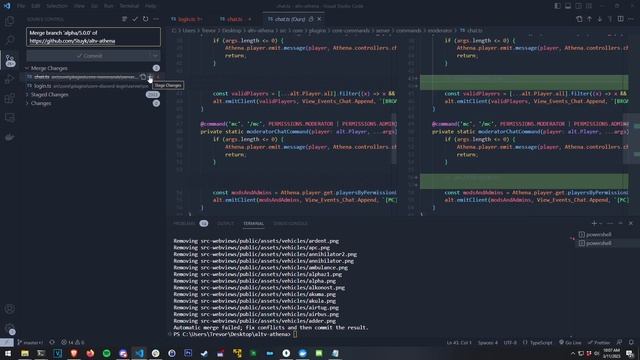This screenshot has width=640, height=360.
Task: Expand the Staged Changes section
Action: [27, 95]
